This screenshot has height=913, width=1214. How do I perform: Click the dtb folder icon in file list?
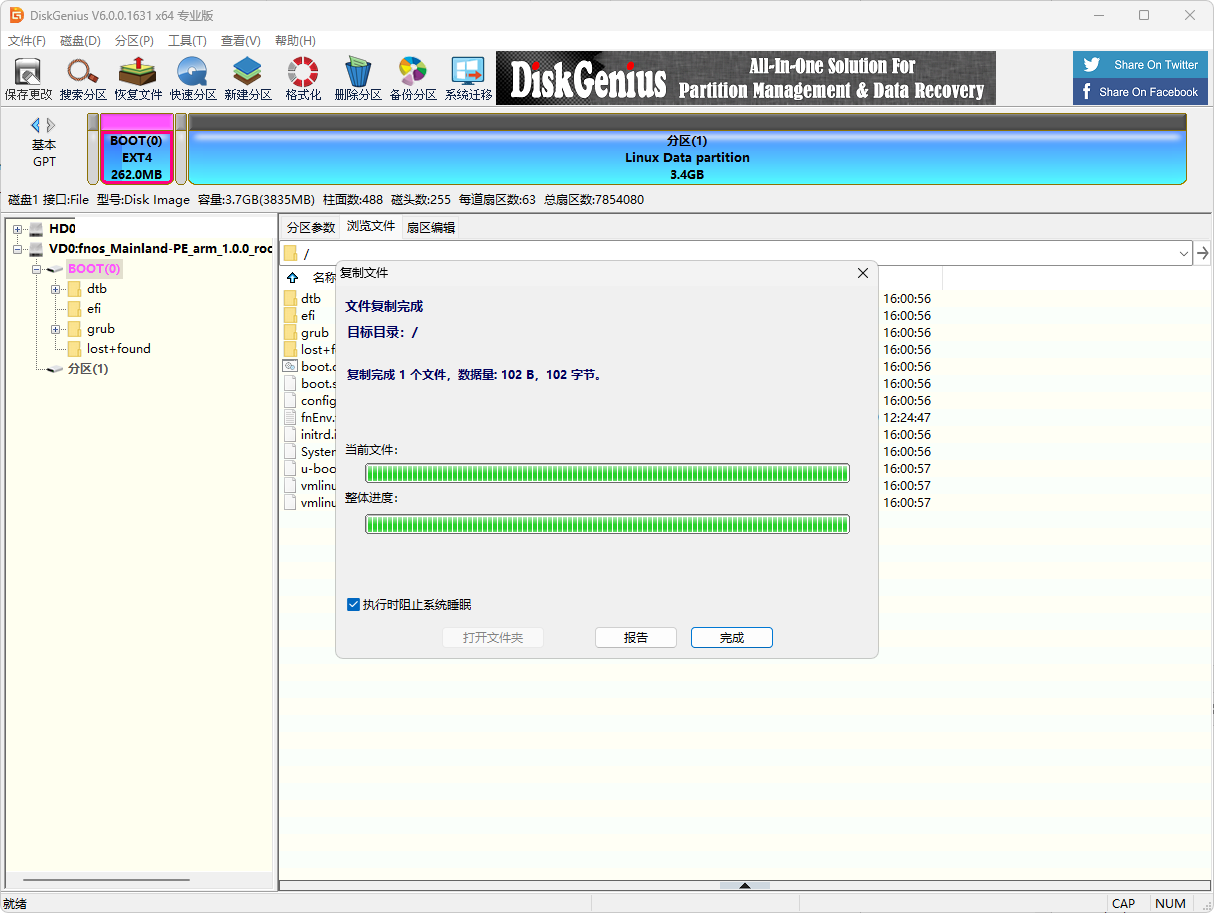pyautogui.click(x=290, y=299)
